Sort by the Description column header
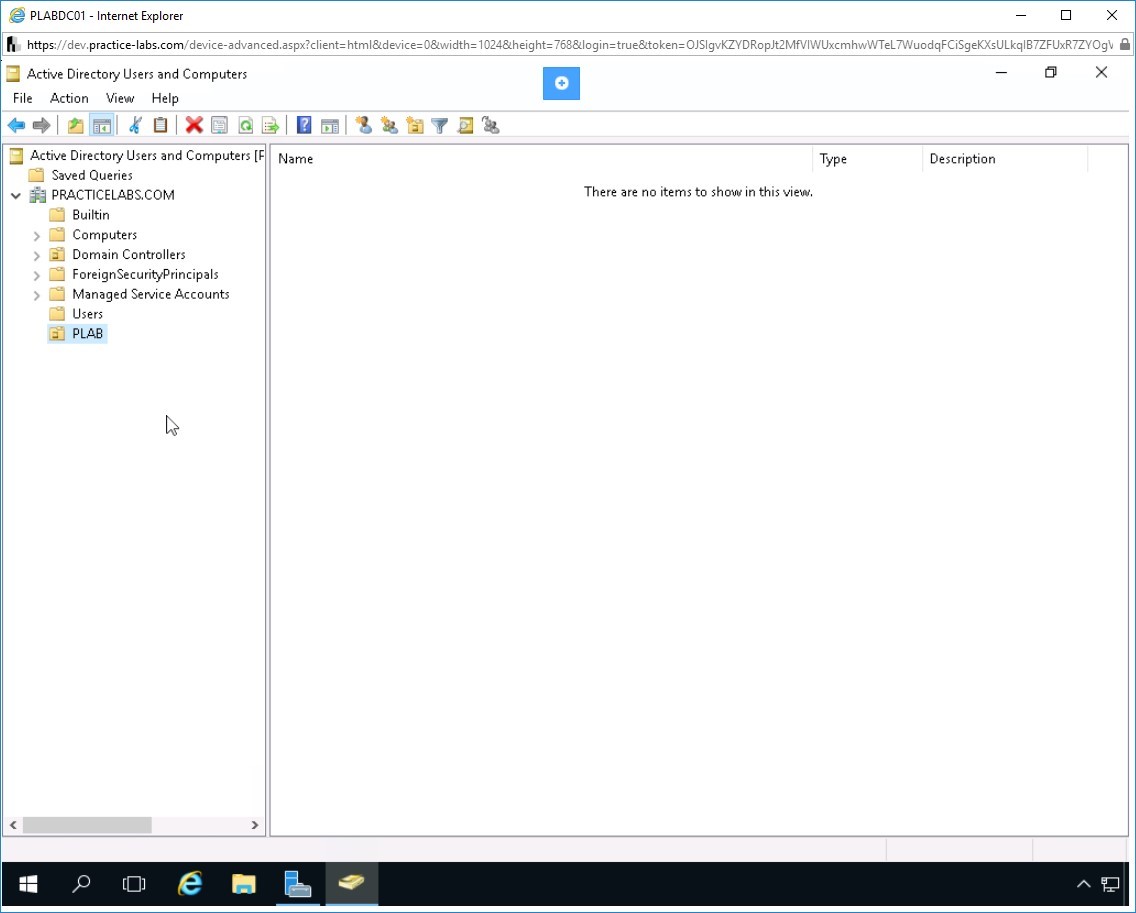This screenshot has height=913, width=1136. (1006, 159)
